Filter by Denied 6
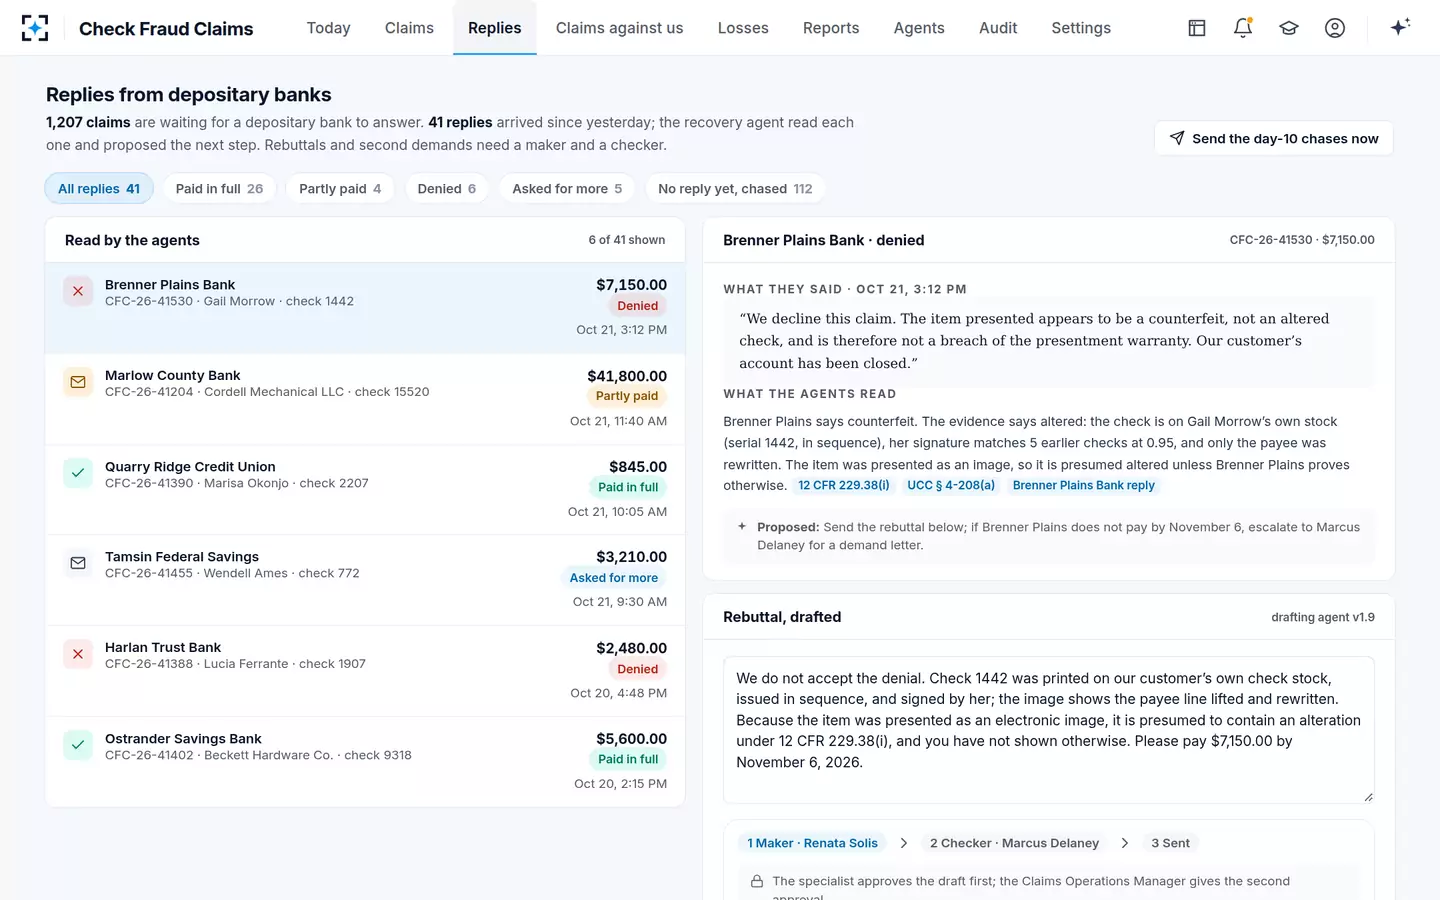1440x900 pixels. (447, 189)
